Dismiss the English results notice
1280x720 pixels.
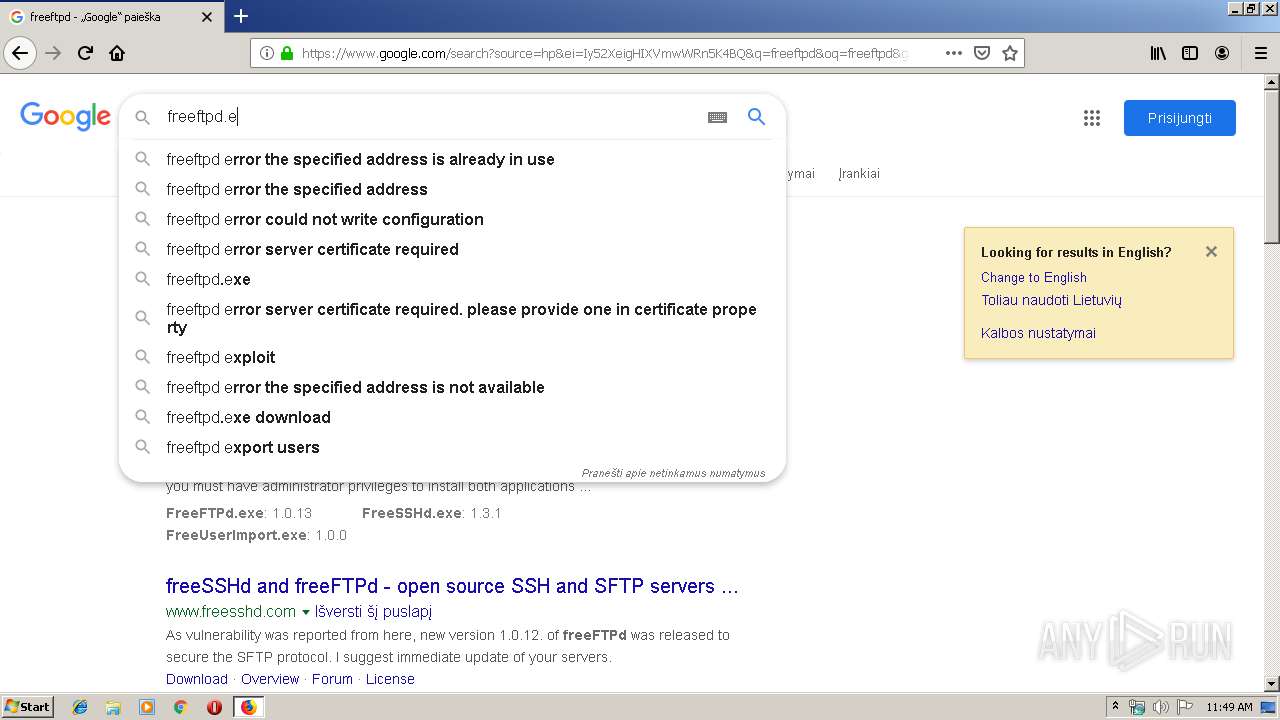(x=1211, y=252)
